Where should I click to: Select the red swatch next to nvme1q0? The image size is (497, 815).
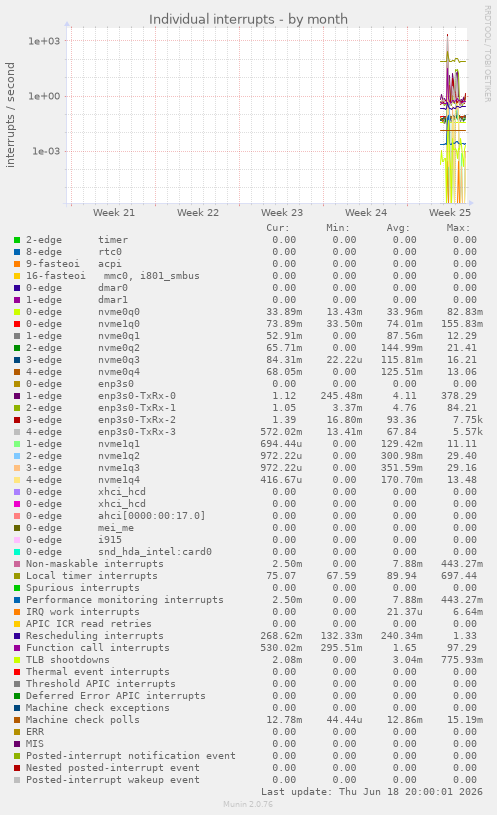click(x=17, y=324)
